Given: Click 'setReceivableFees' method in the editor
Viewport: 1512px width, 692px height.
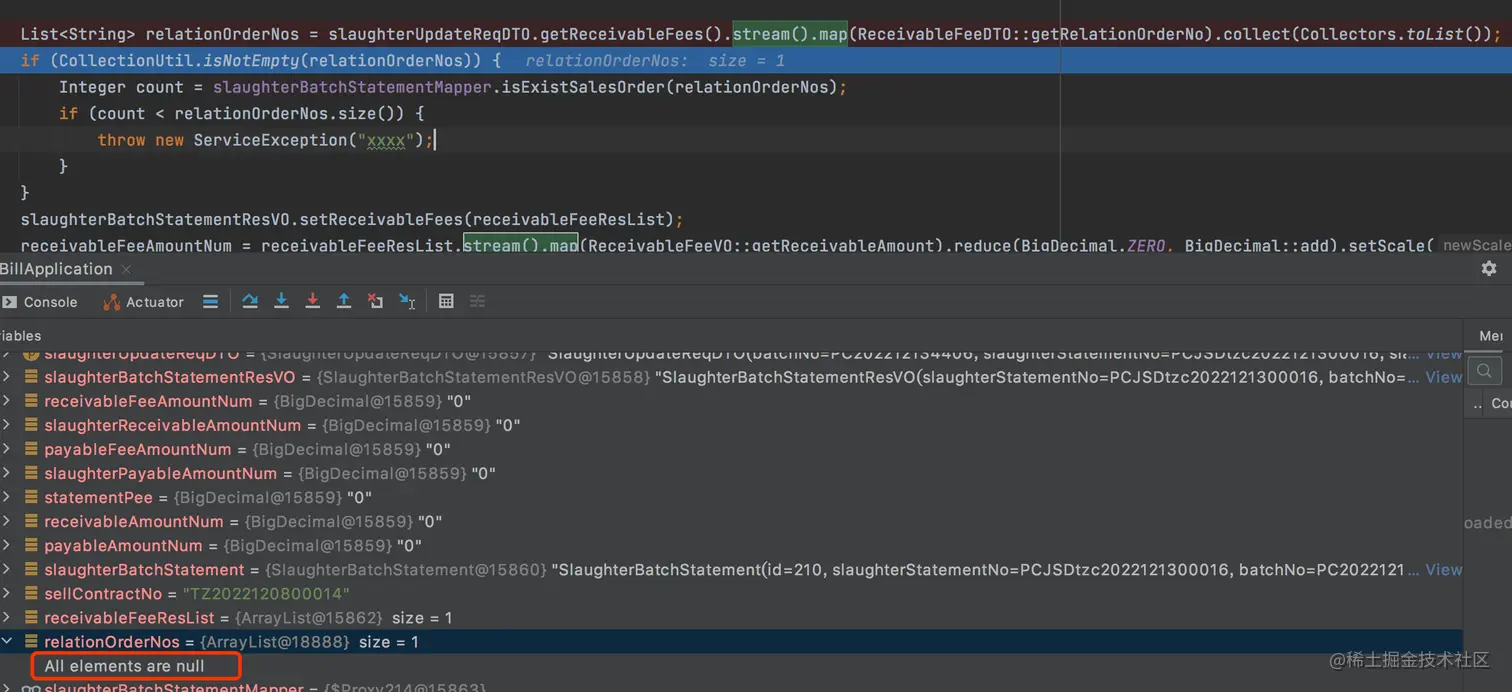Looking at the screenshot, I should click(381, 219).
